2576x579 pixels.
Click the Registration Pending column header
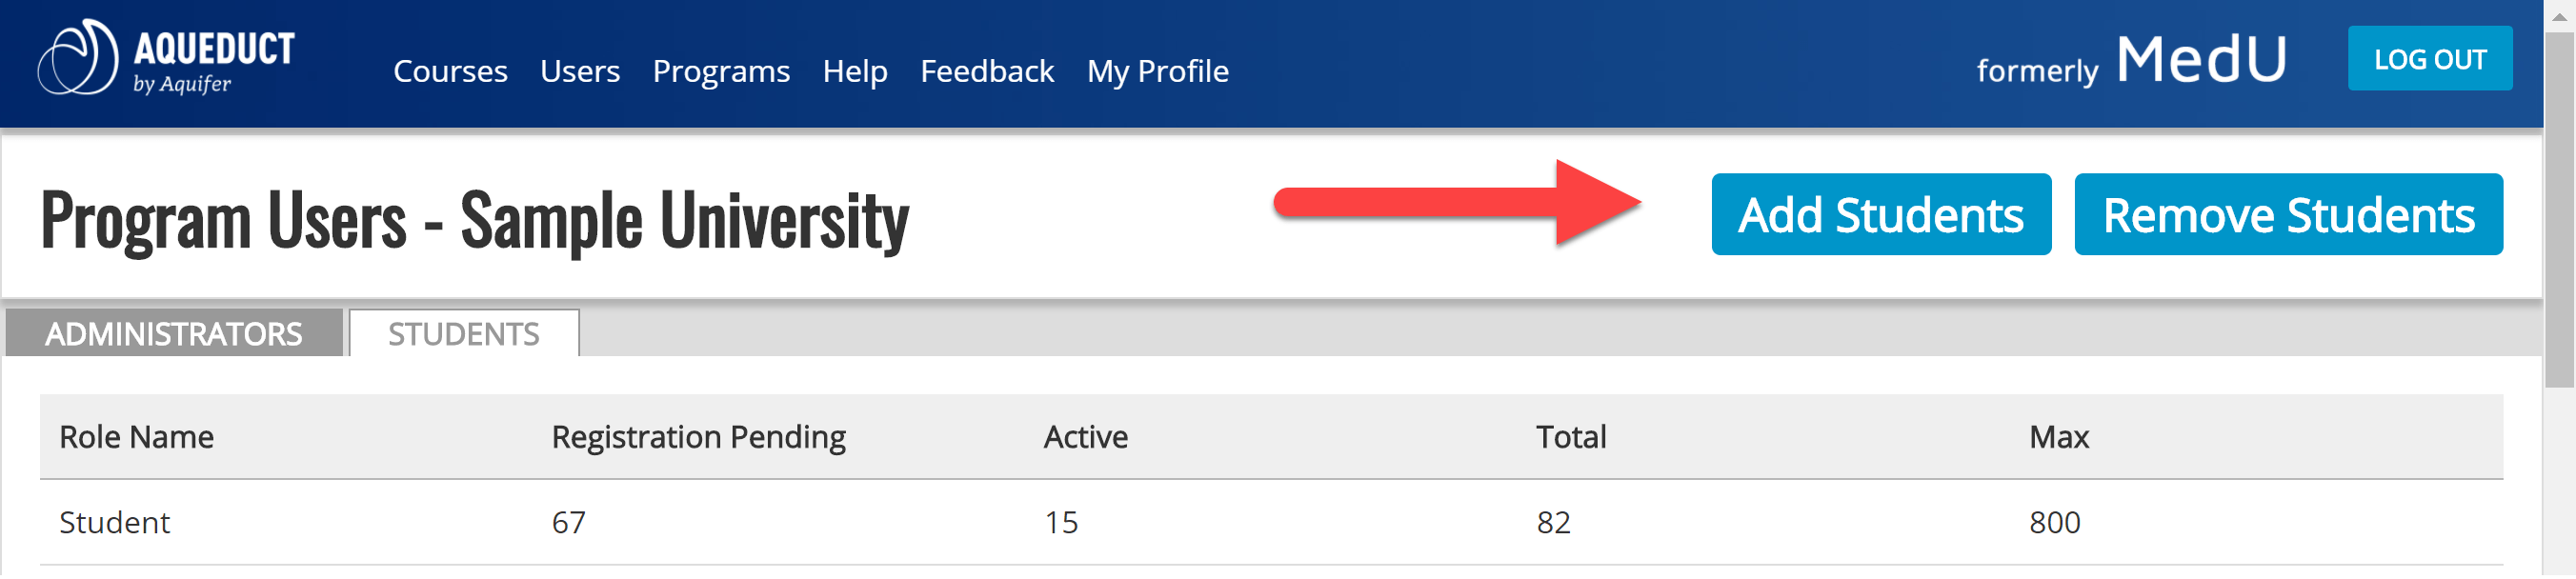pyautogui.click(x=698, y=438)
